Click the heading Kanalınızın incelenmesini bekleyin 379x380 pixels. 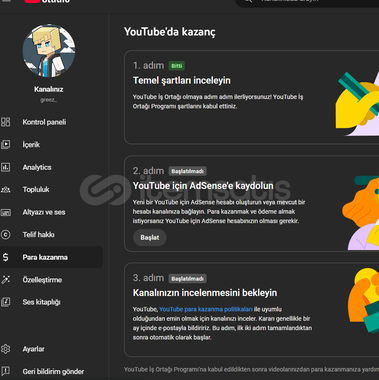coord(205,293)
